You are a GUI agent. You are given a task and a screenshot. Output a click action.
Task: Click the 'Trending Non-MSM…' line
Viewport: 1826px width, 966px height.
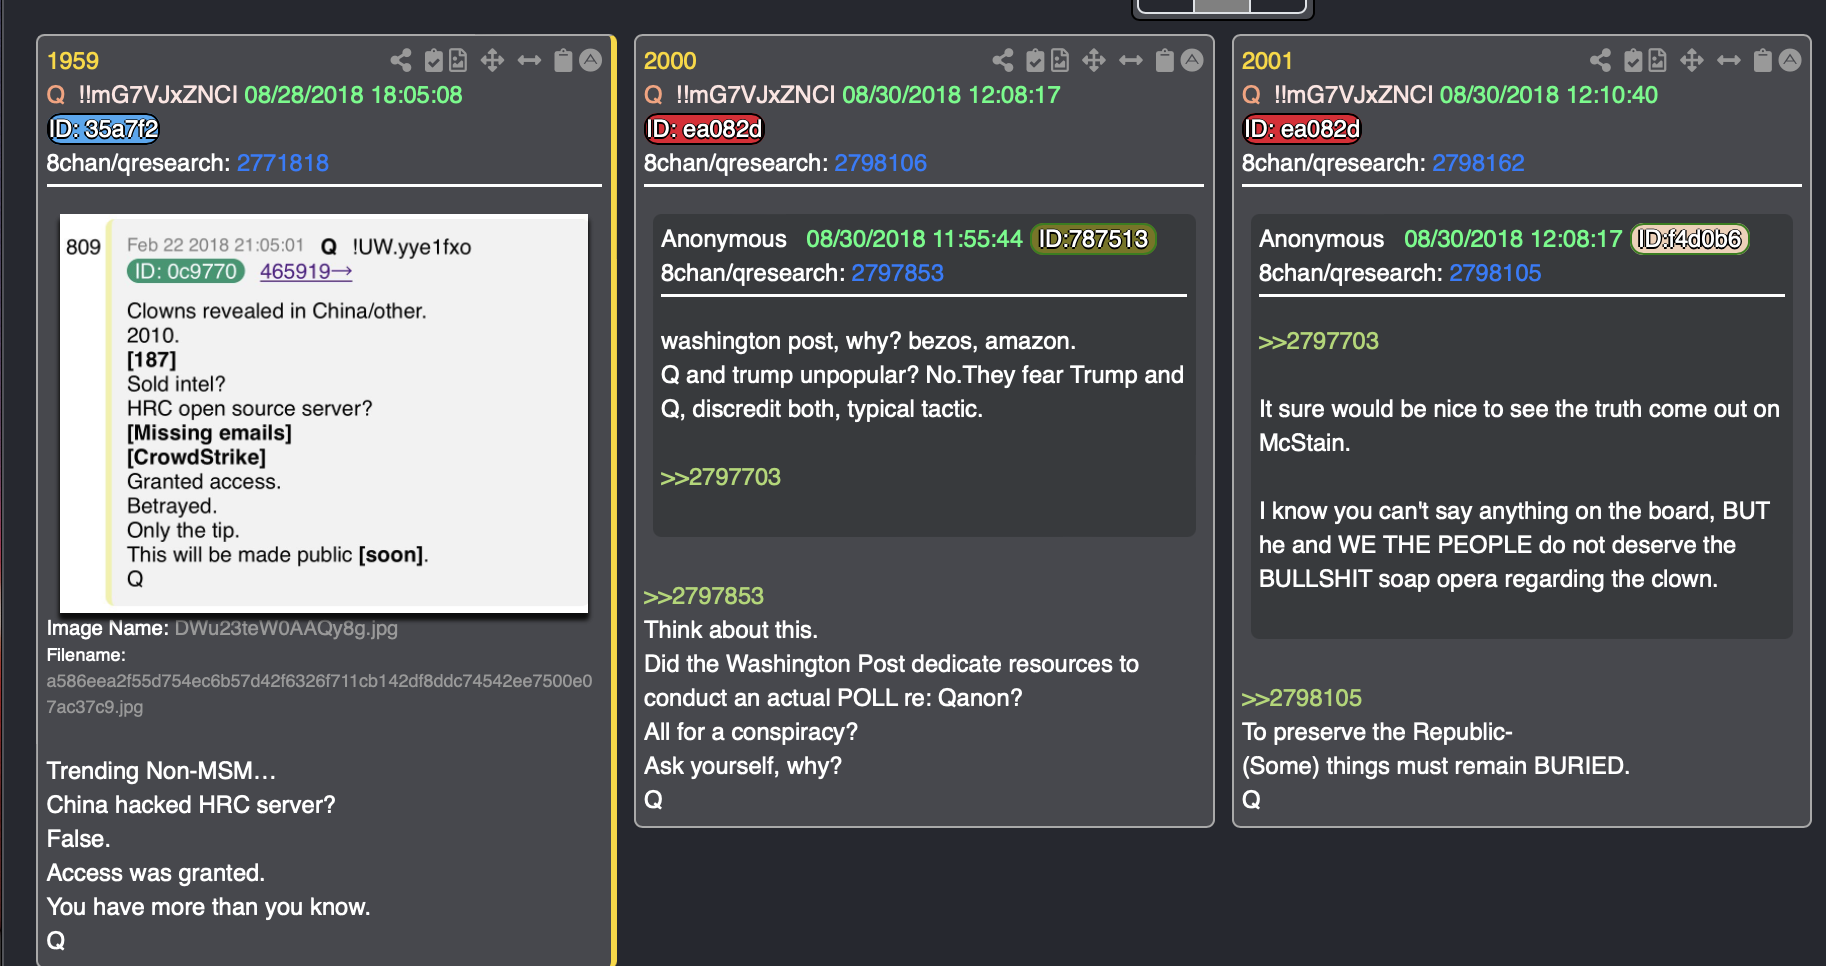click(x=161, y=771)
